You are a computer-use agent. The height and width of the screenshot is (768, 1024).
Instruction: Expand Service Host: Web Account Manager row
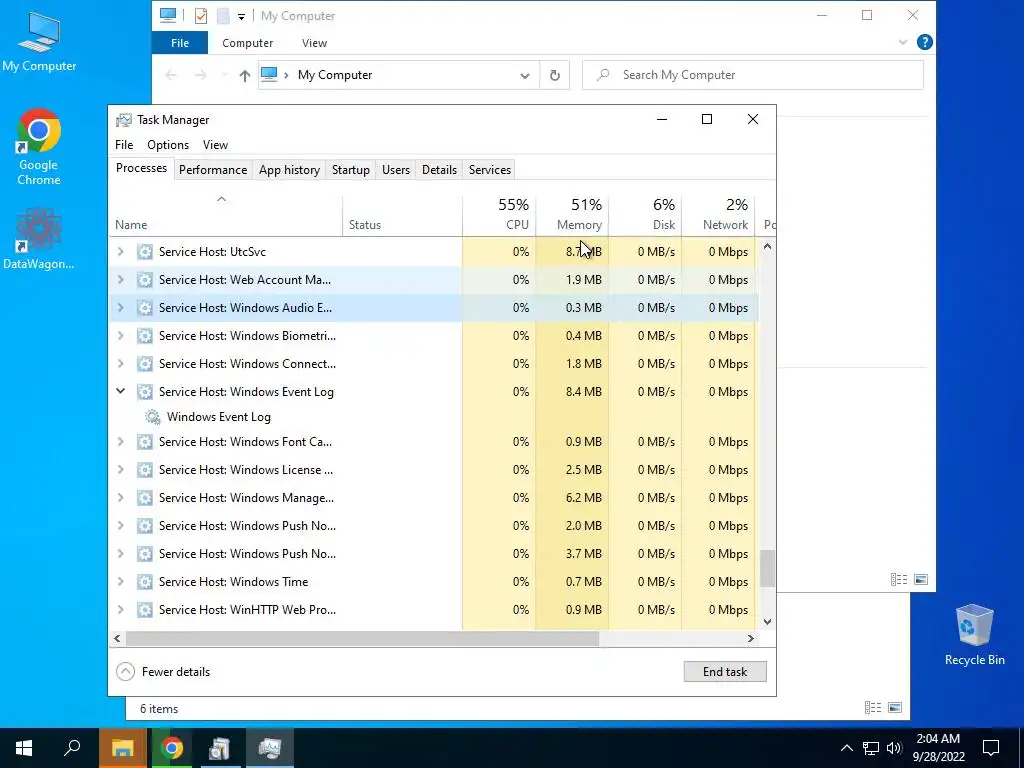pyautogui.click(x=120, y=280)
